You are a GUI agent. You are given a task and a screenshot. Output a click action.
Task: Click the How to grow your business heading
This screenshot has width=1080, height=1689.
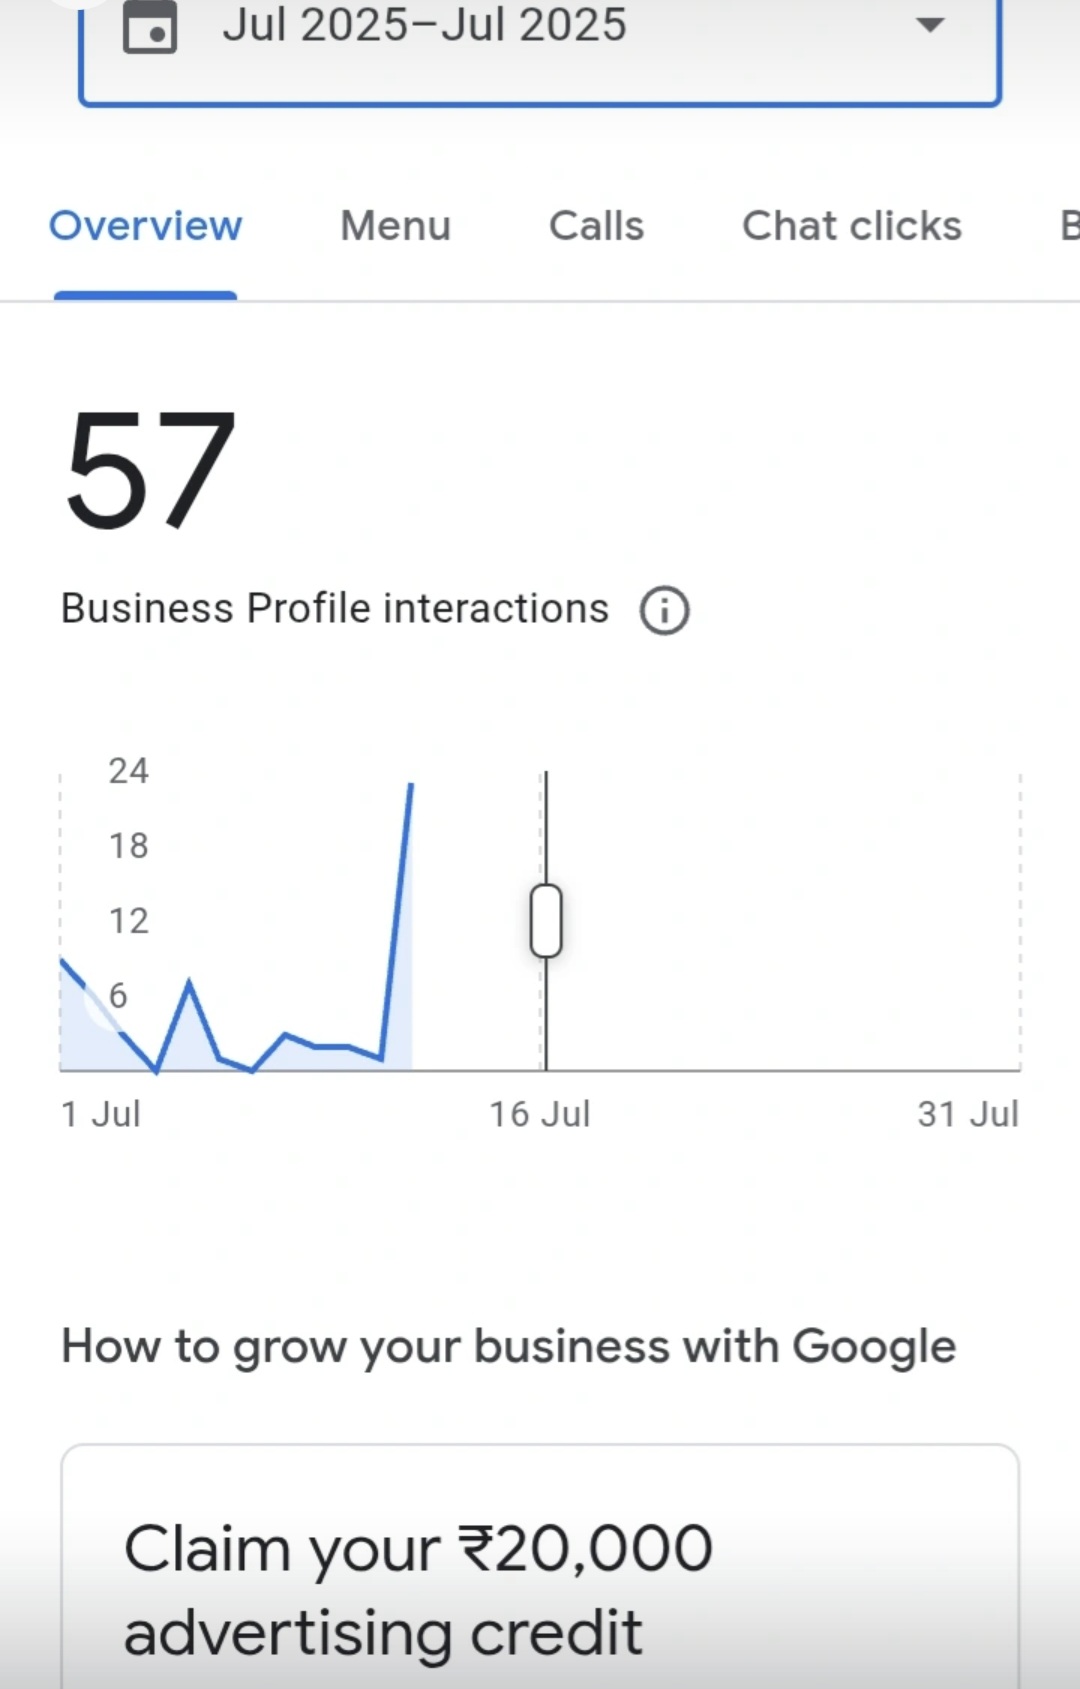coord(509,1346)
